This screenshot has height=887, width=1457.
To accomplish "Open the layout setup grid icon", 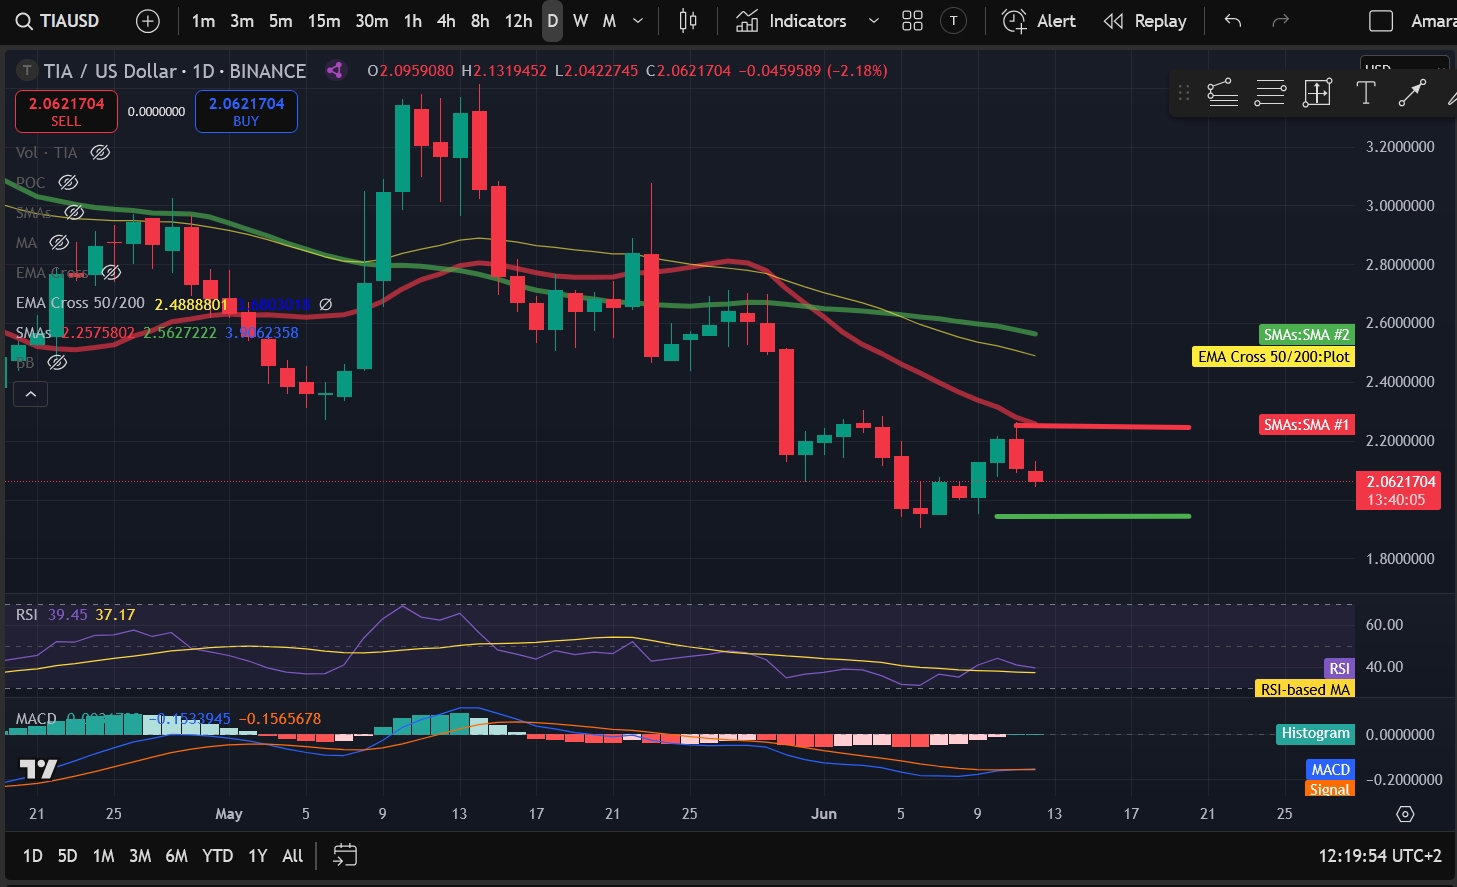I will (912, 21).
